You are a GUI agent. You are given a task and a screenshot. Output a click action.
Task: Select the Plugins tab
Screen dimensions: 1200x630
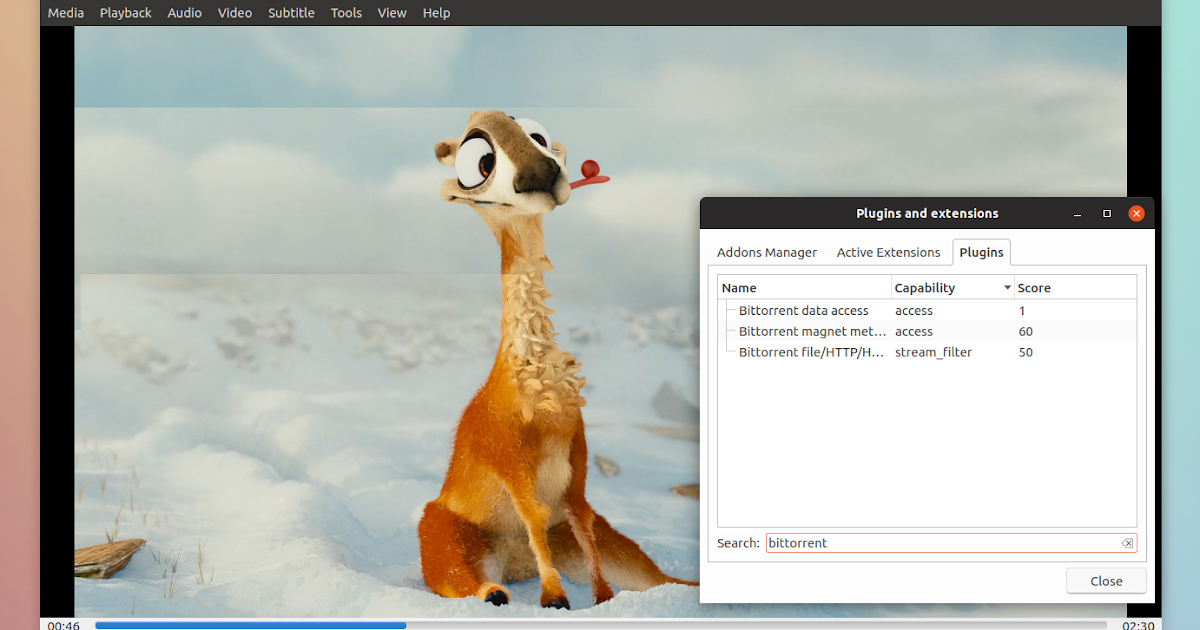click(981, 252)
